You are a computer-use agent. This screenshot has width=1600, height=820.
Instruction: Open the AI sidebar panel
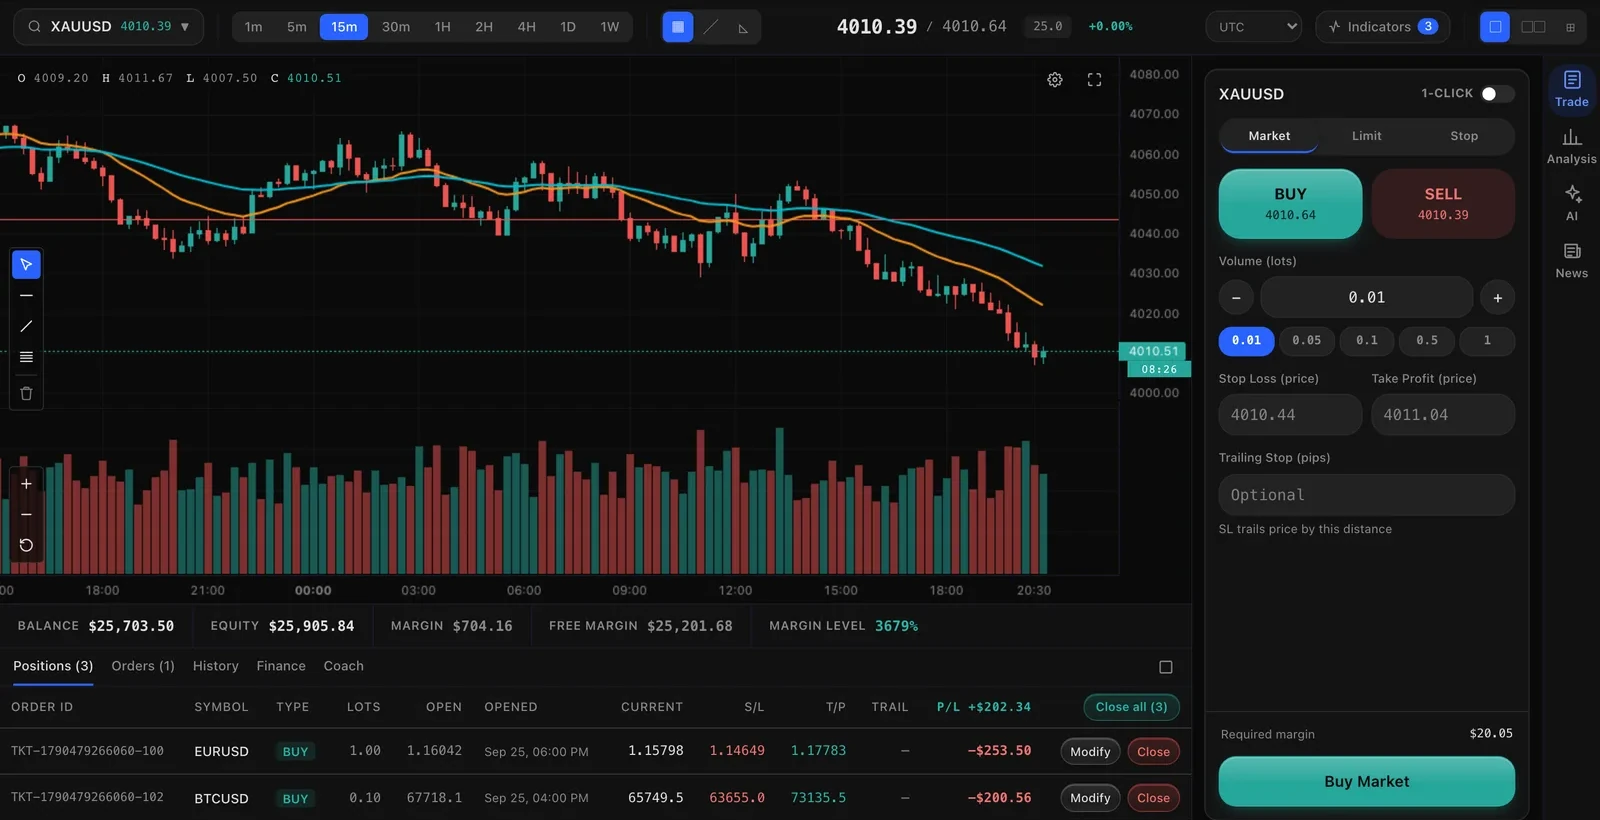[x=1572, y=203]
